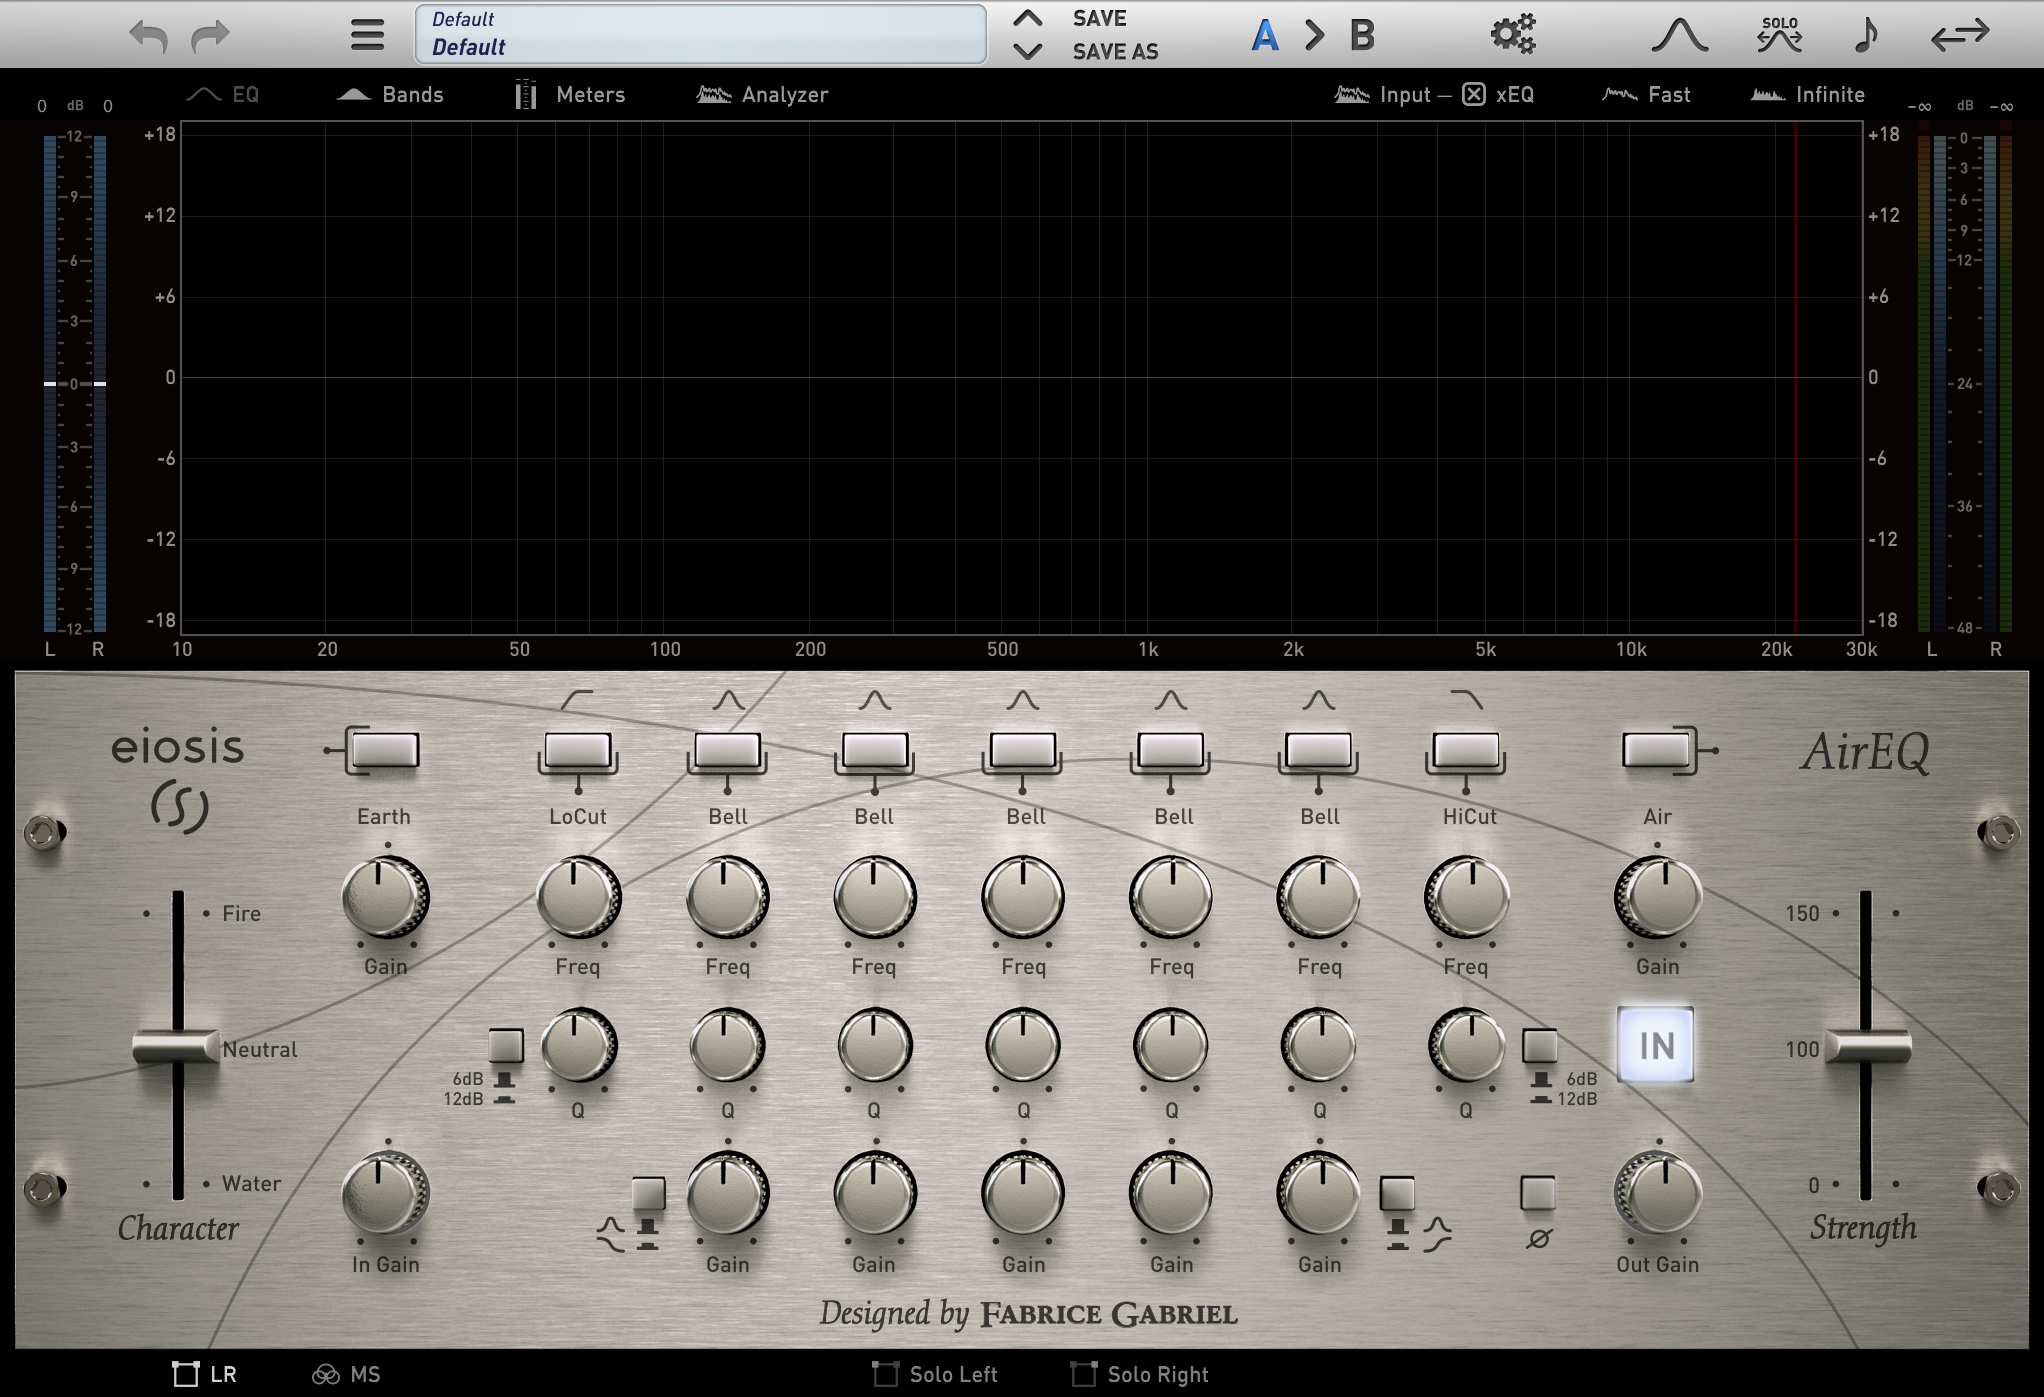
Task: Open the hamburger preset menu
Action: click(367, 35)
